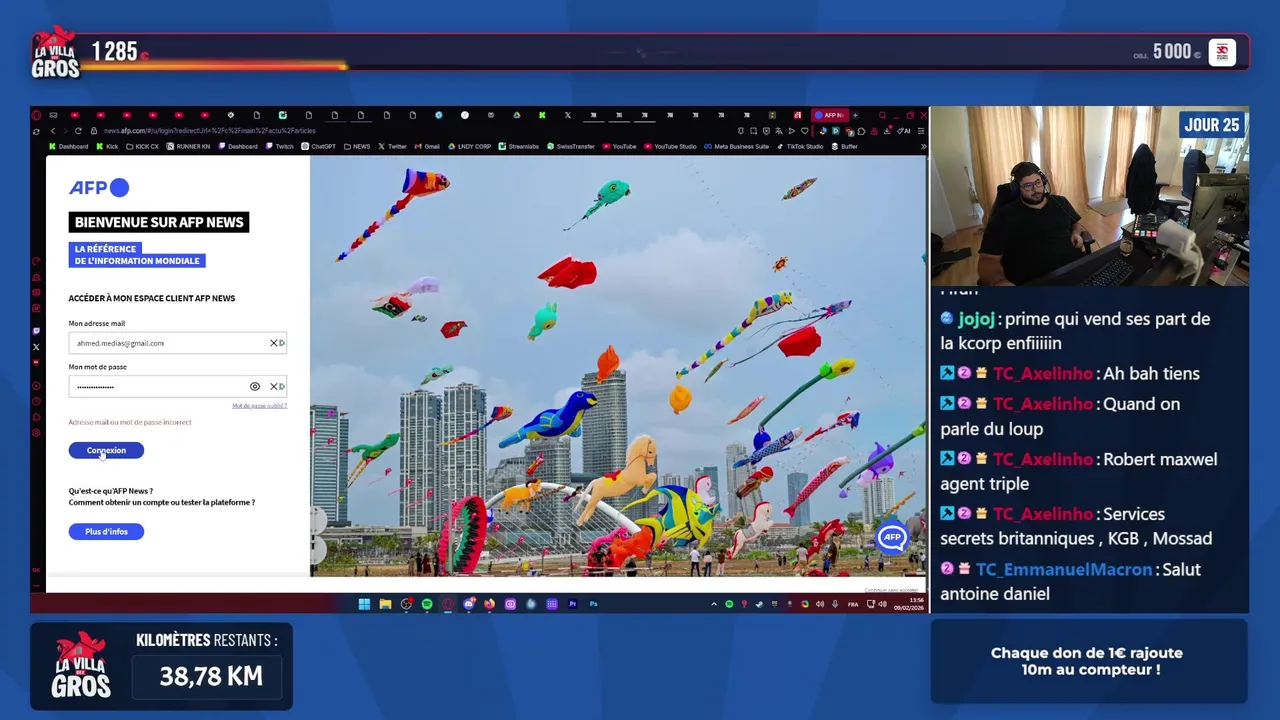Open Premiere Pro from the taskbar
The width and height of the screenshot is (1280, 720).
tap(573, 604)
